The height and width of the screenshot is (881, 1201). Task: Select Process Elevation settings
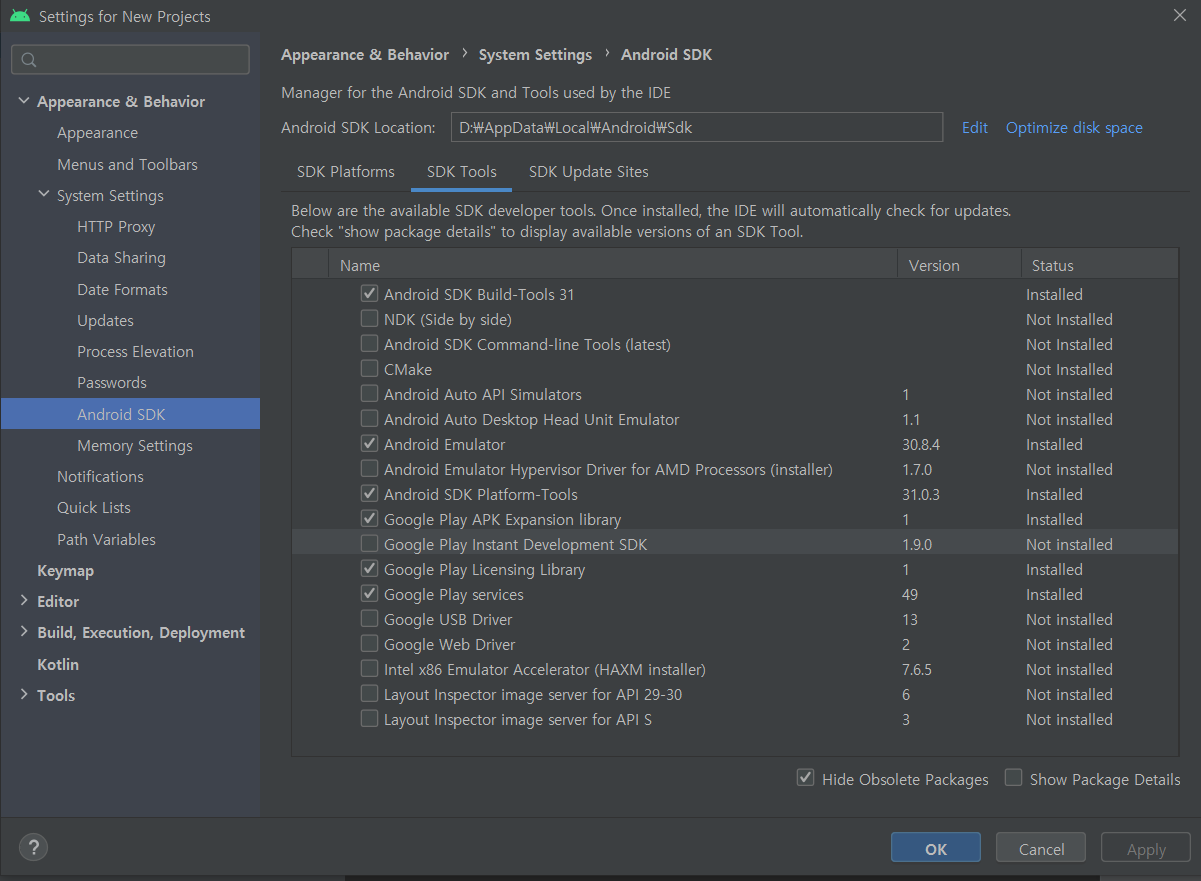[x=135, y=351]
